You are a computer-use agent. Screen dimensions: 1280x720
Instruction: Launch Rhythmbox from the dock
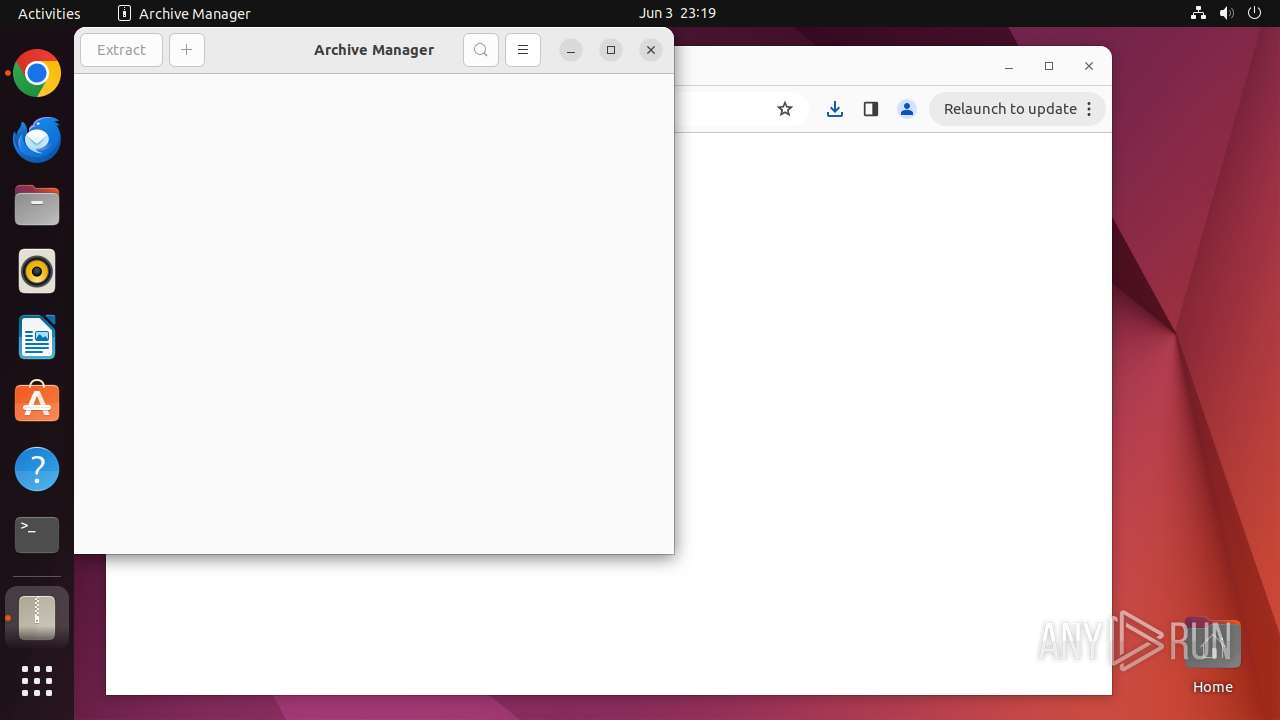tap(37, 271)
